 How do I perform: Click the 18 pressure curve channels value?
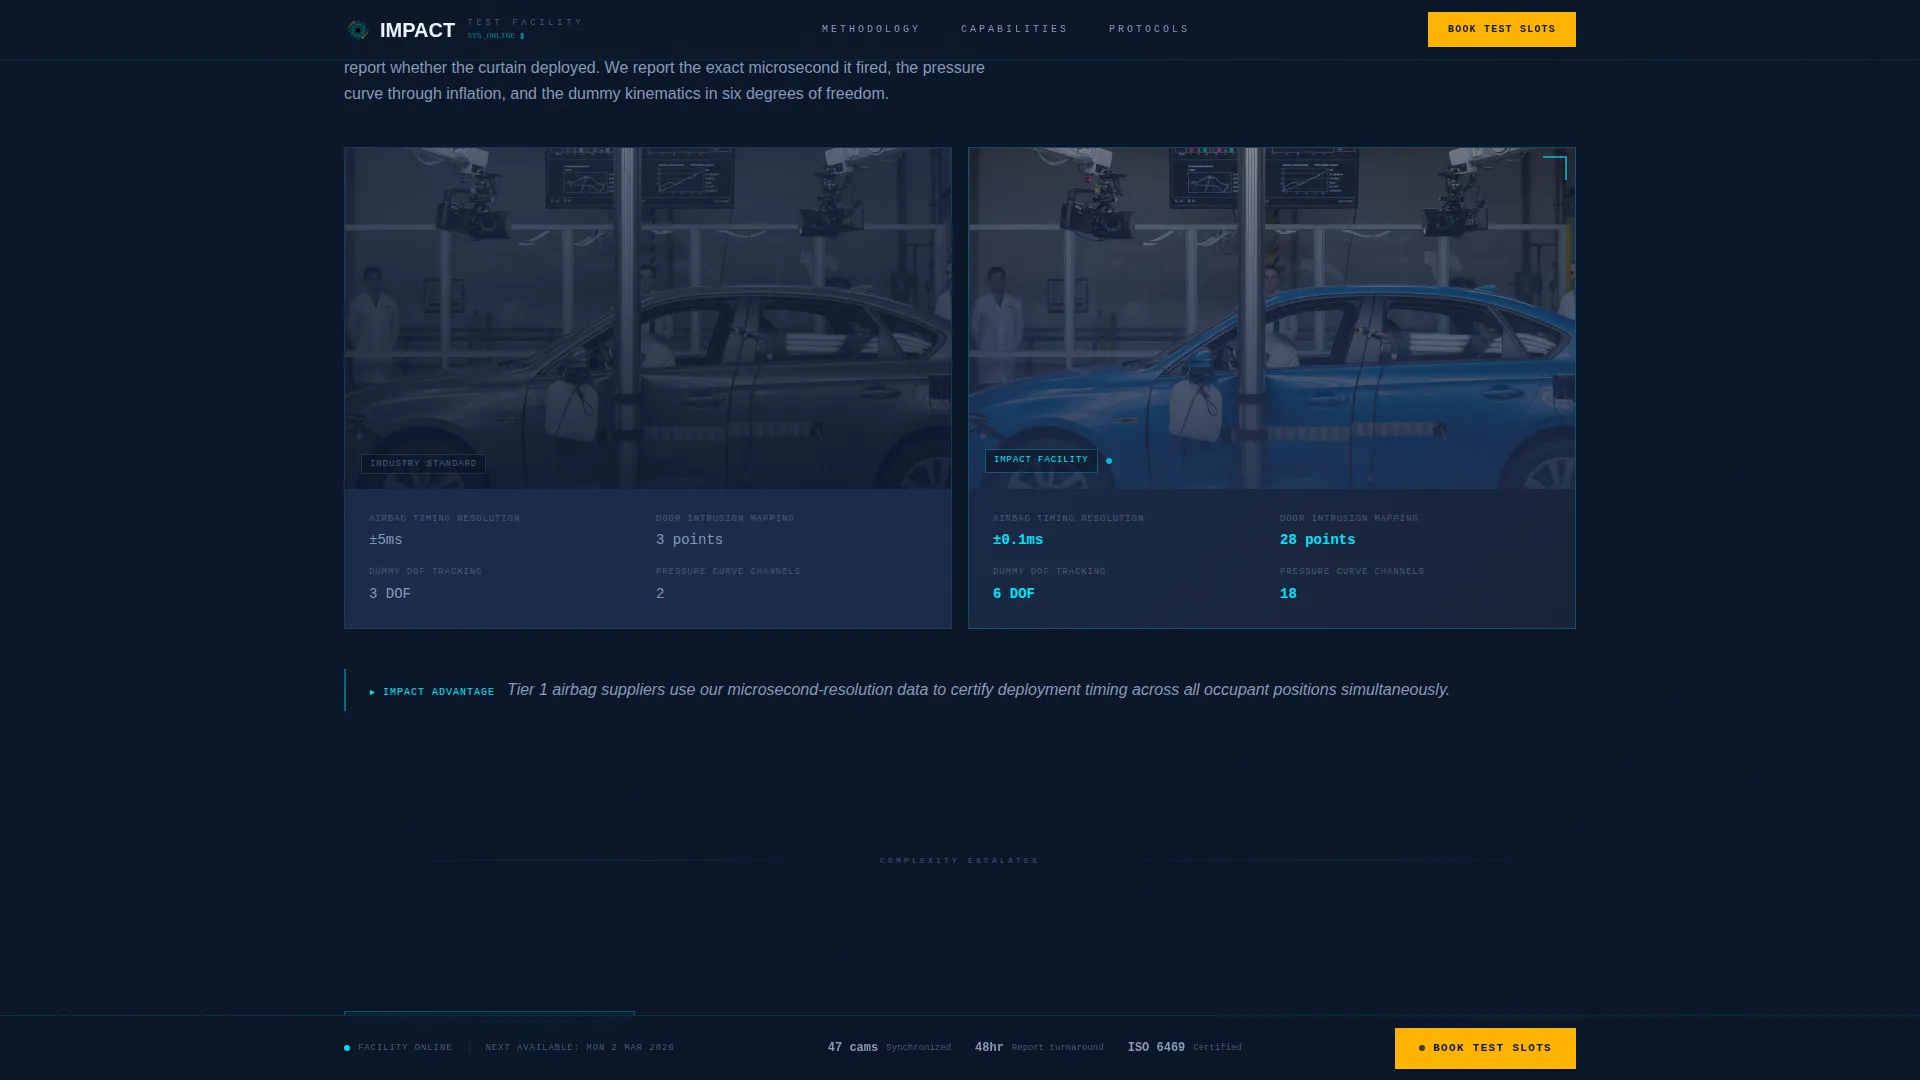1288,594
